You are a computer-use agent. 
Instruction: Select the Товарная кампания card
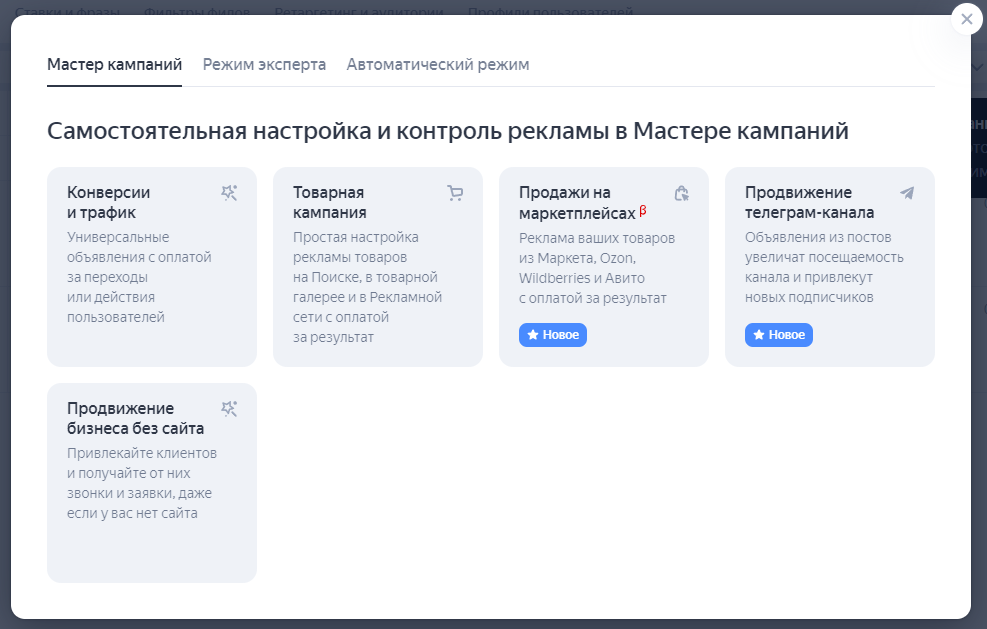point(377,265)
